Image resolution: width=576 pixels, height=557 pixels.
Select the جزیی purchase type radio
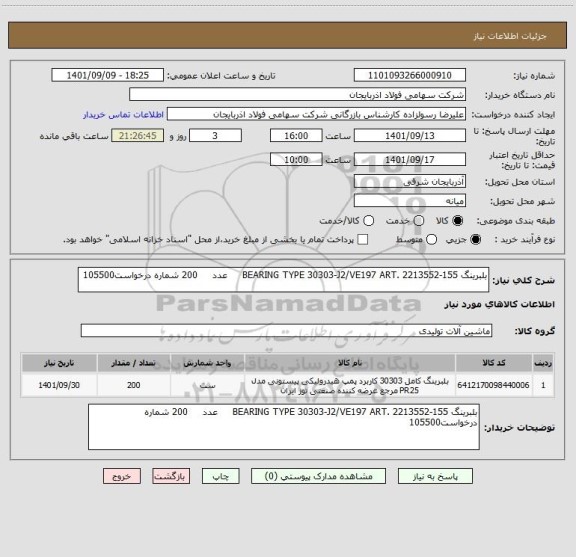click(x=475, y=240)
